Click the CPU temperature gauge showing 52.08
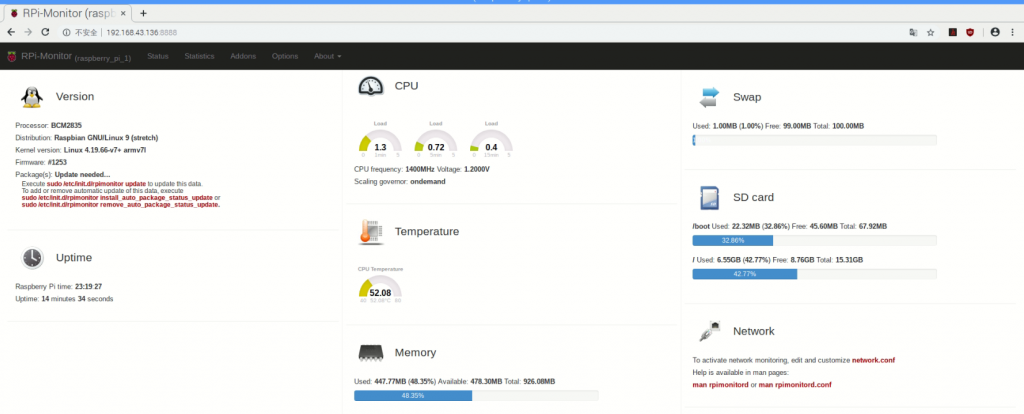This screenshot has width=1024, height=414. pyautogui.click(x=380, y=285)
